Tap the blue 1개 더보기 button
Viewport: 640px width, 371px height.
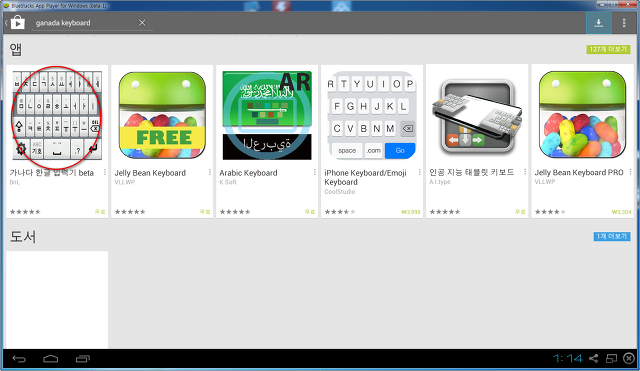click(611, 236)
